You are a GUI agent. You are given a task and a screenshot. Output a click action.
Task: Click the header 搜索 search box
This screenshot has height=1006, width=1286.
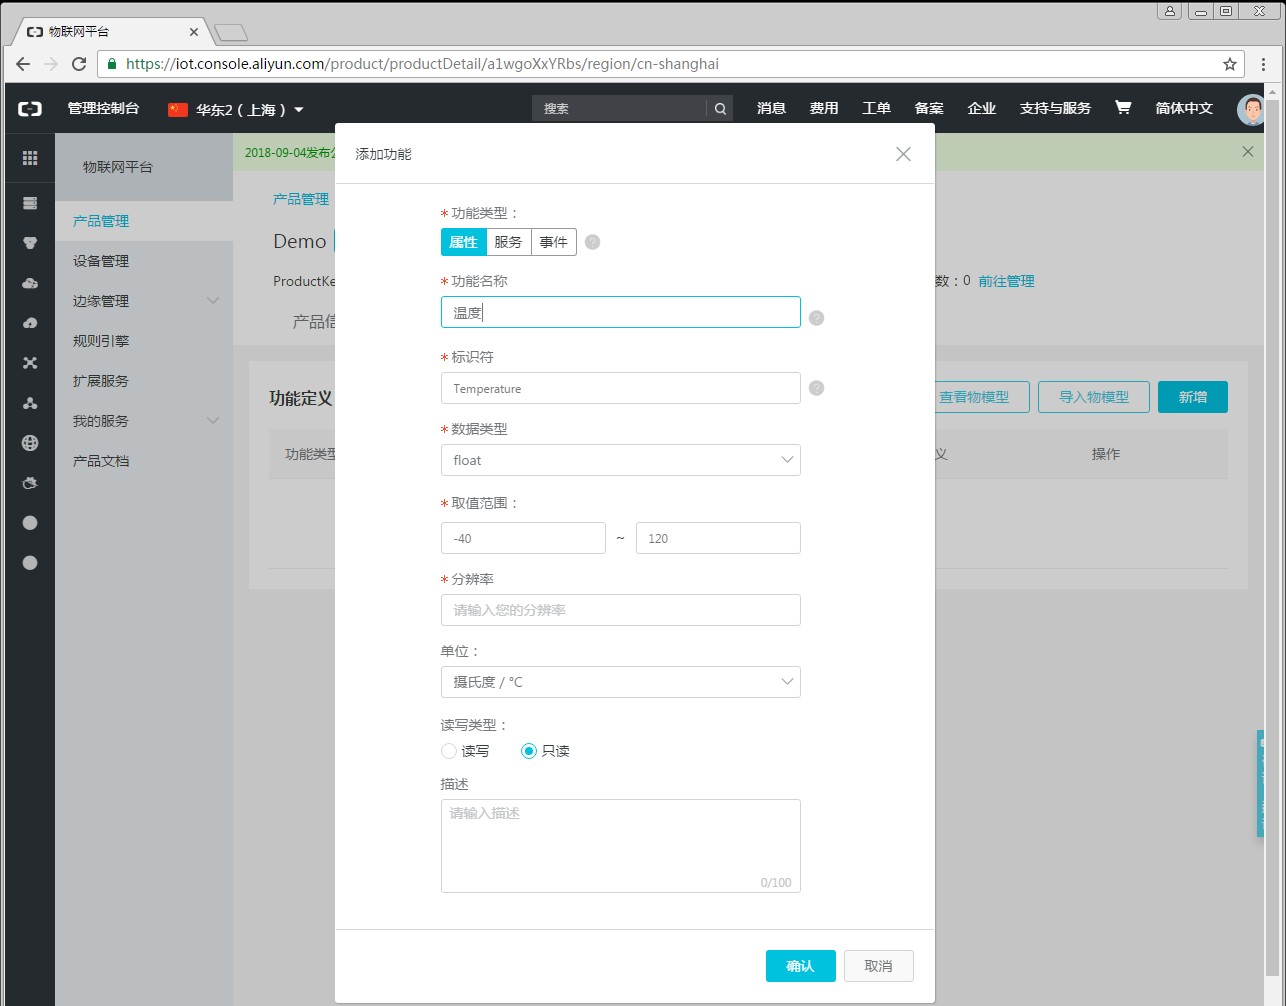[620, 108]
